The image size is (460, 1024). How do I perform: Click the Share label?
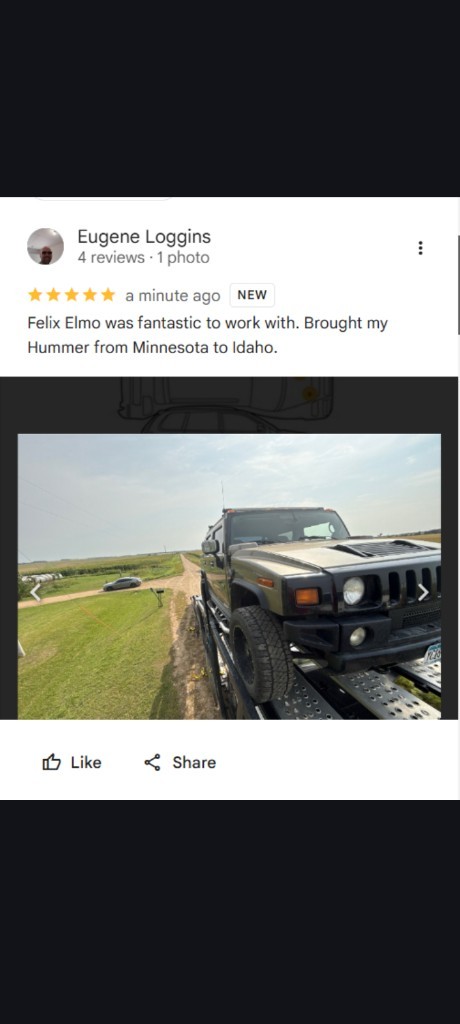(194, 763)
